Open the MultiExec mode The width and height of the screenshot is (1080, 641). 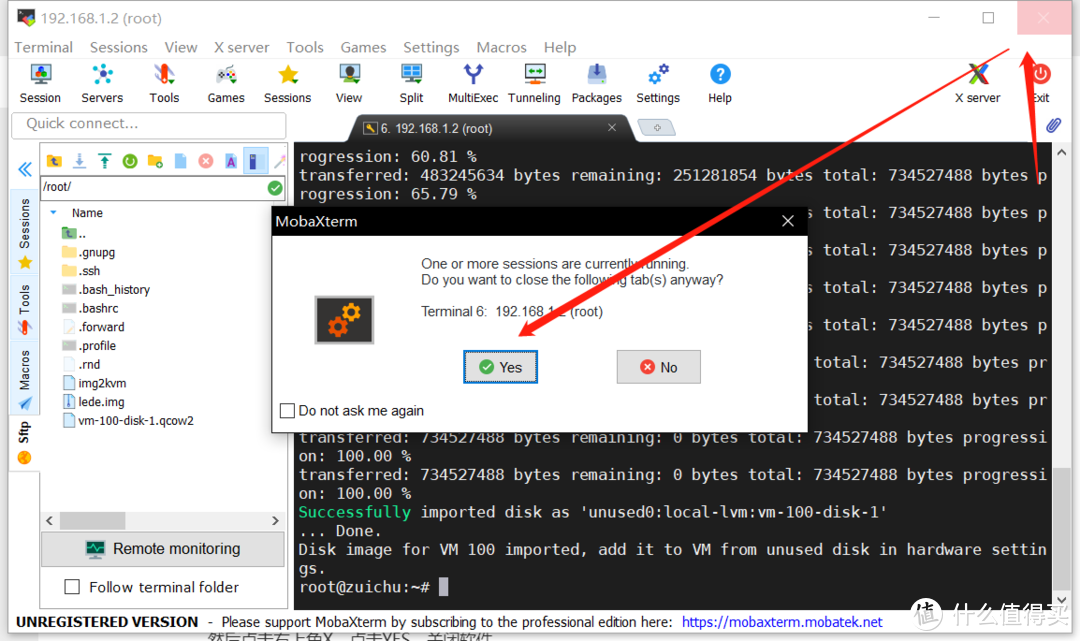click(x=473, y=83)
